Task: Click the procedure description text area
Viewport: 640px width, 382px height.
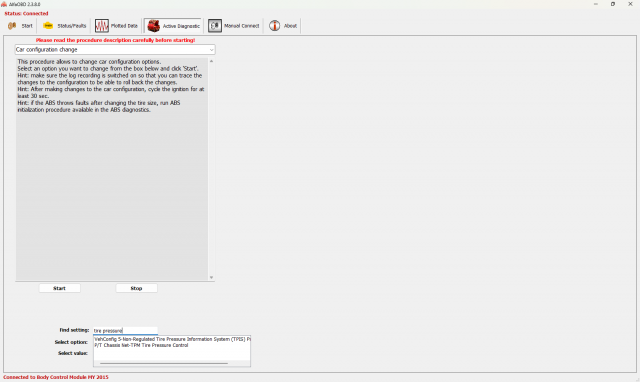Action: click(x=112, y=169)
